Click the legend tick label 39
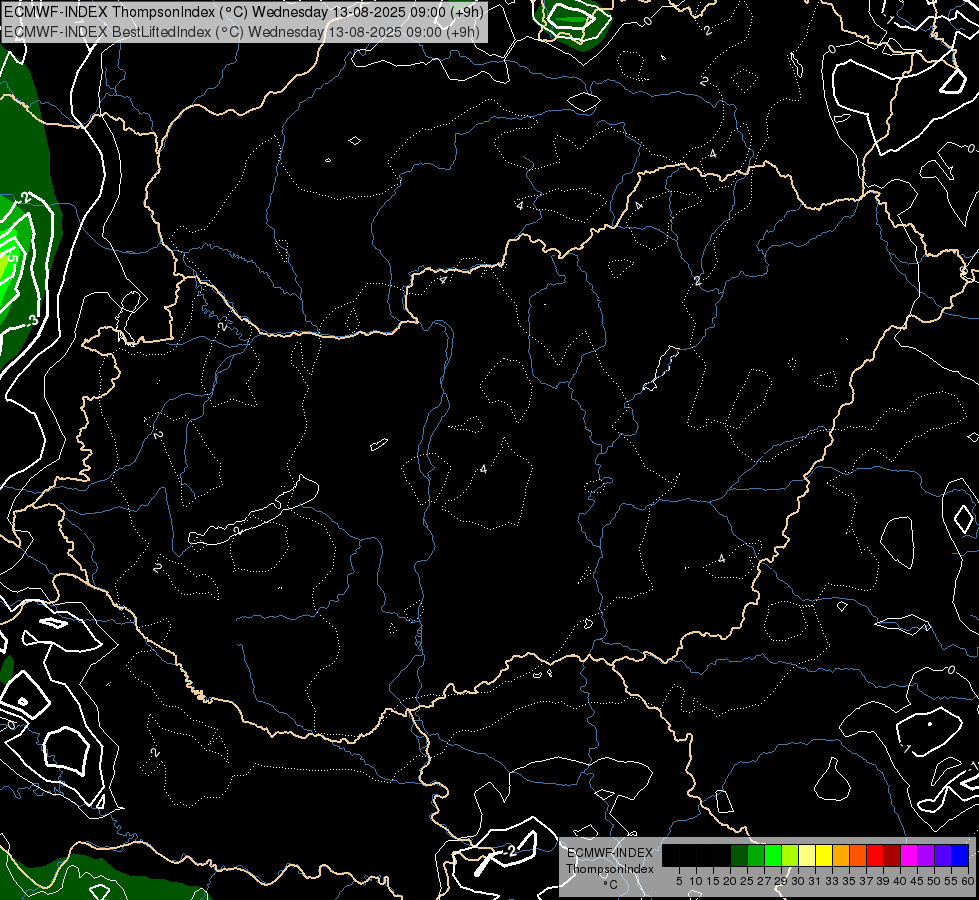This screenshot has height=900, width=979. coord(883,881)
